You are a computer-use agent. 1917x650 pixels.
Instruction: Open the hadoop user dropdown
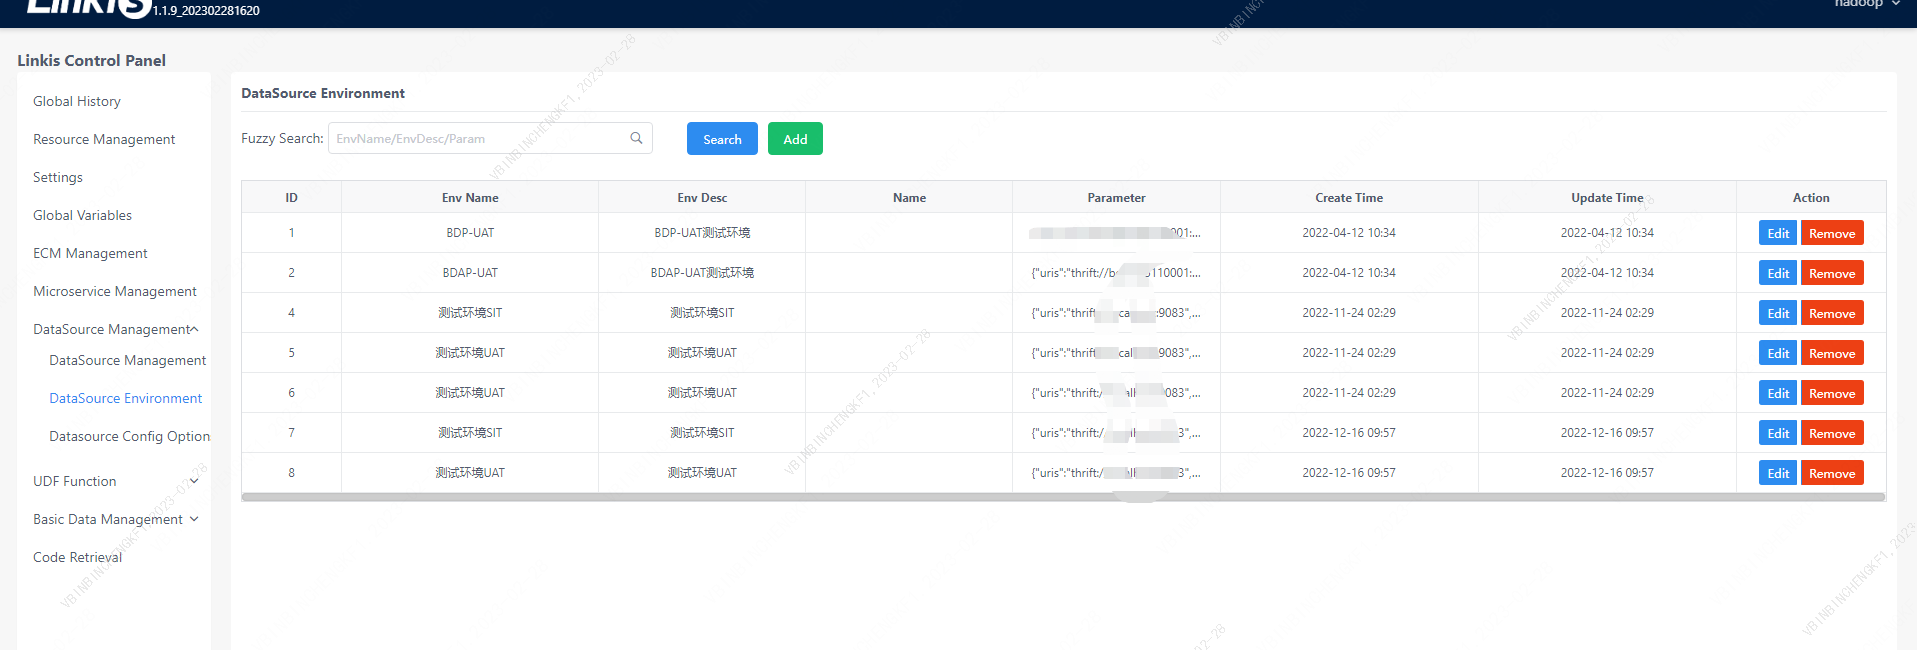[x=1865, y=4]
